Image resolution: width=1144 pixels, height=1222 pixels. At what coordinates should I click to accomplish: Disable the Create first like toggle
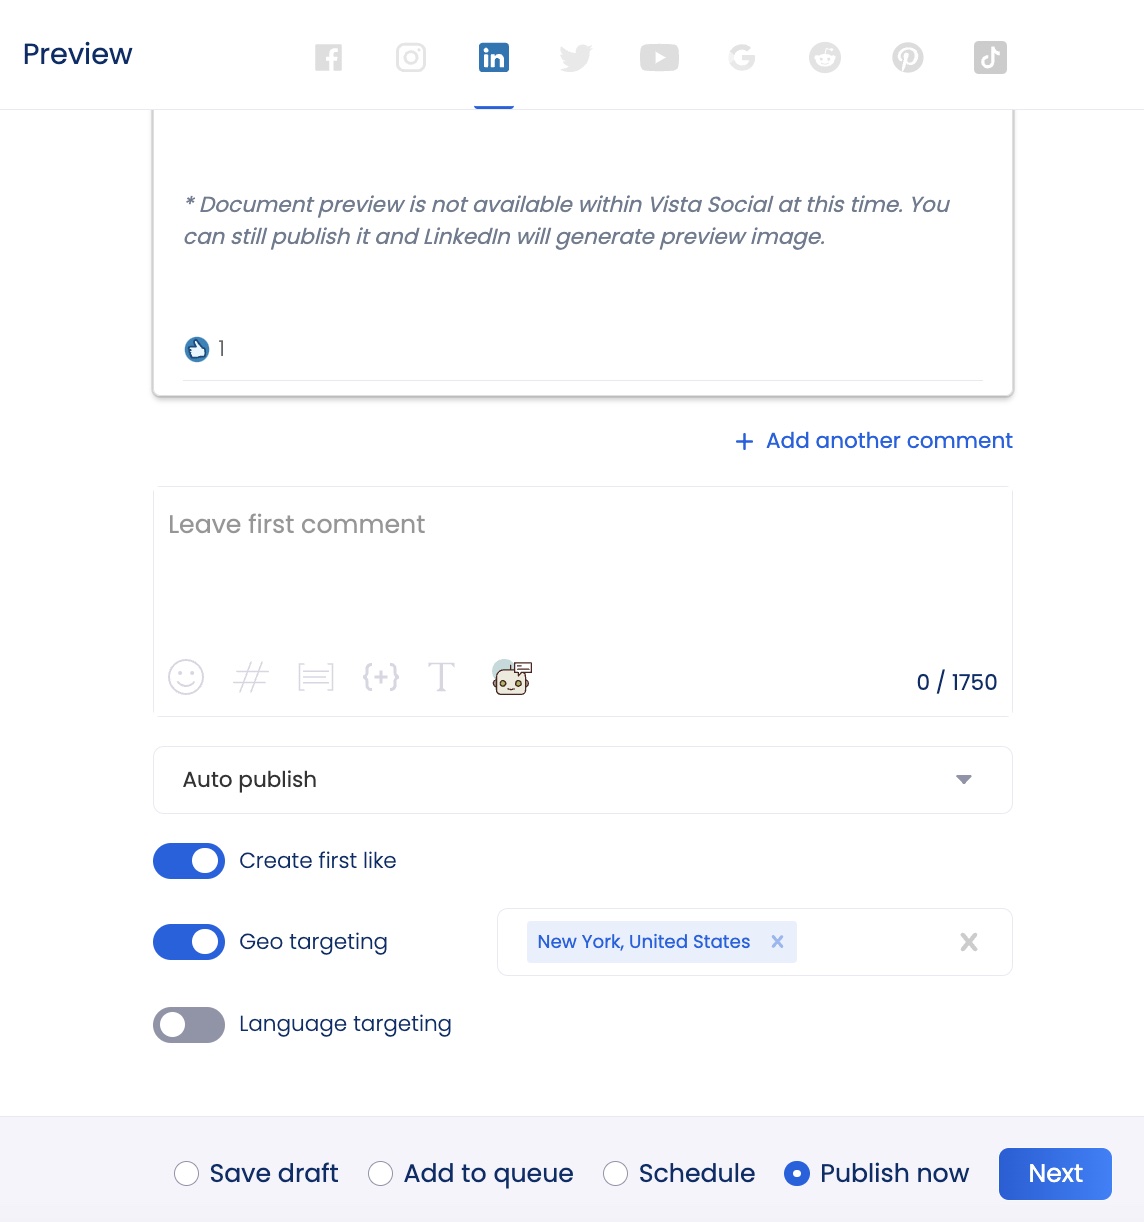189,861
